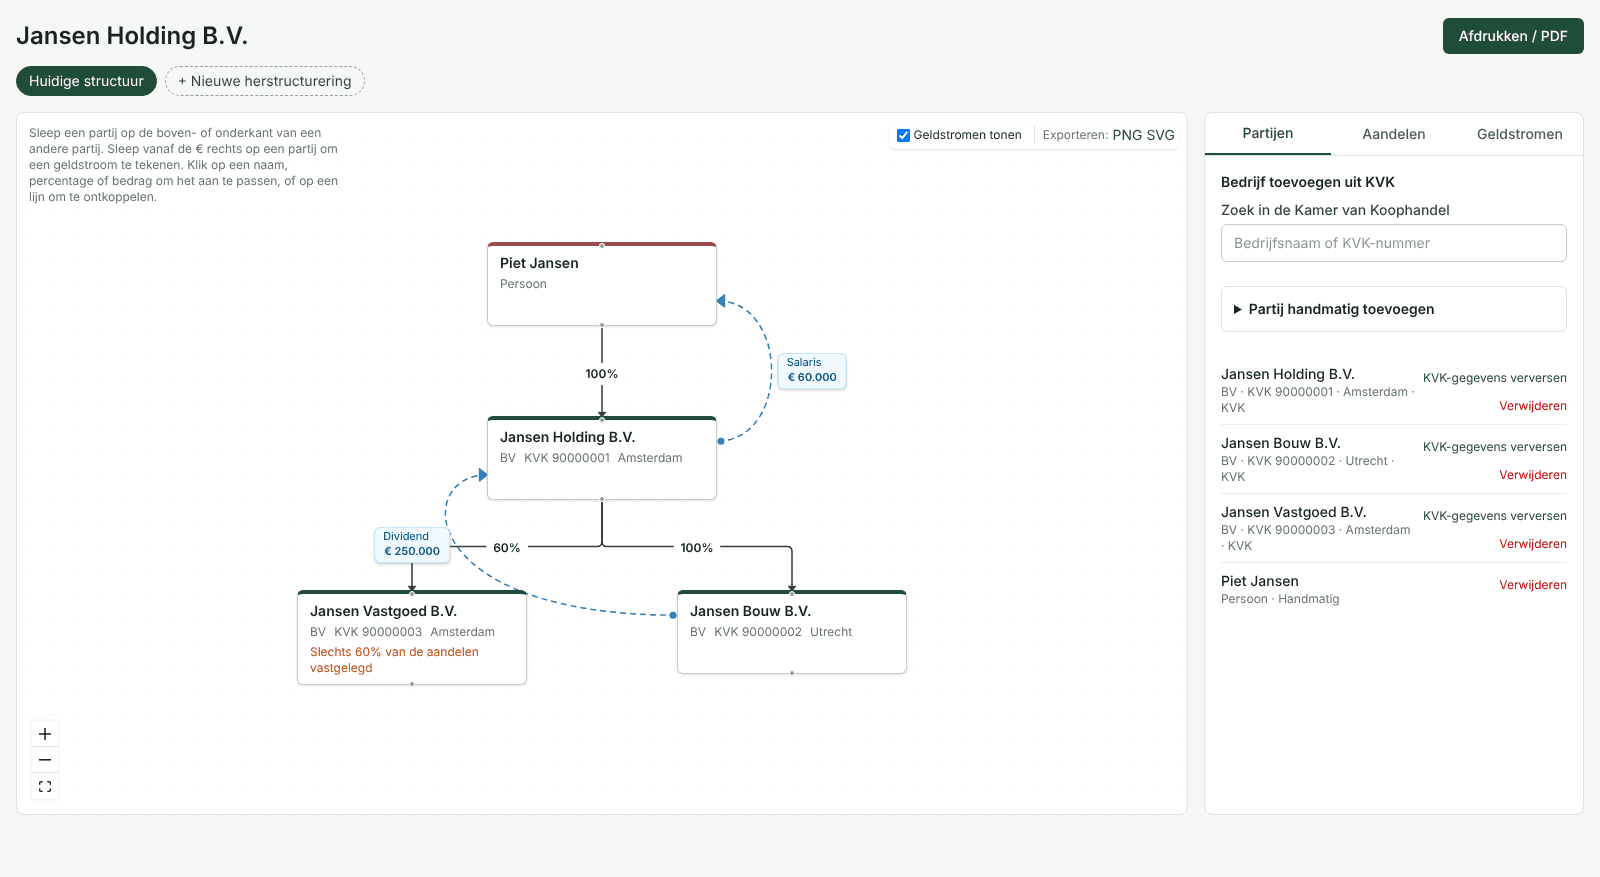Edit the 60% share percentage label

(x=507, y=548)
